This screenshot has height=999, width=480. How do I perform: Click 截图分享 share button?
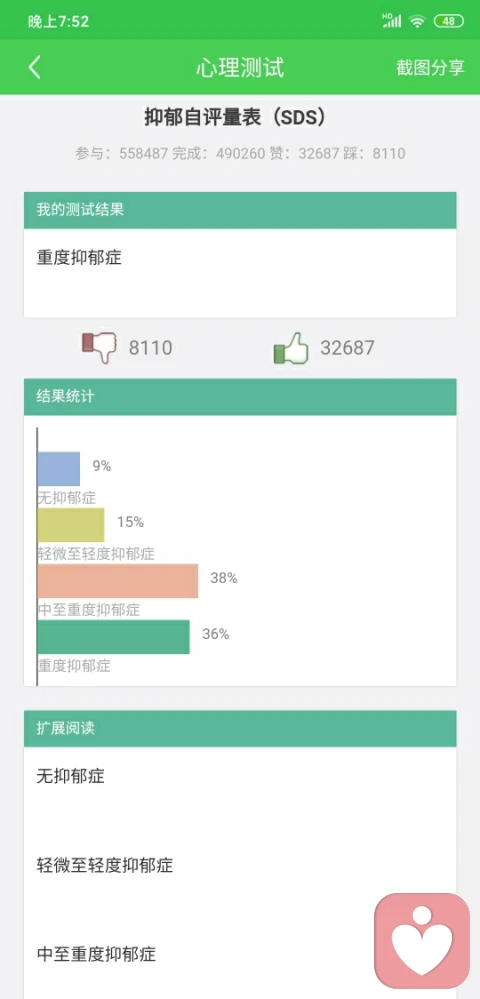430,68
